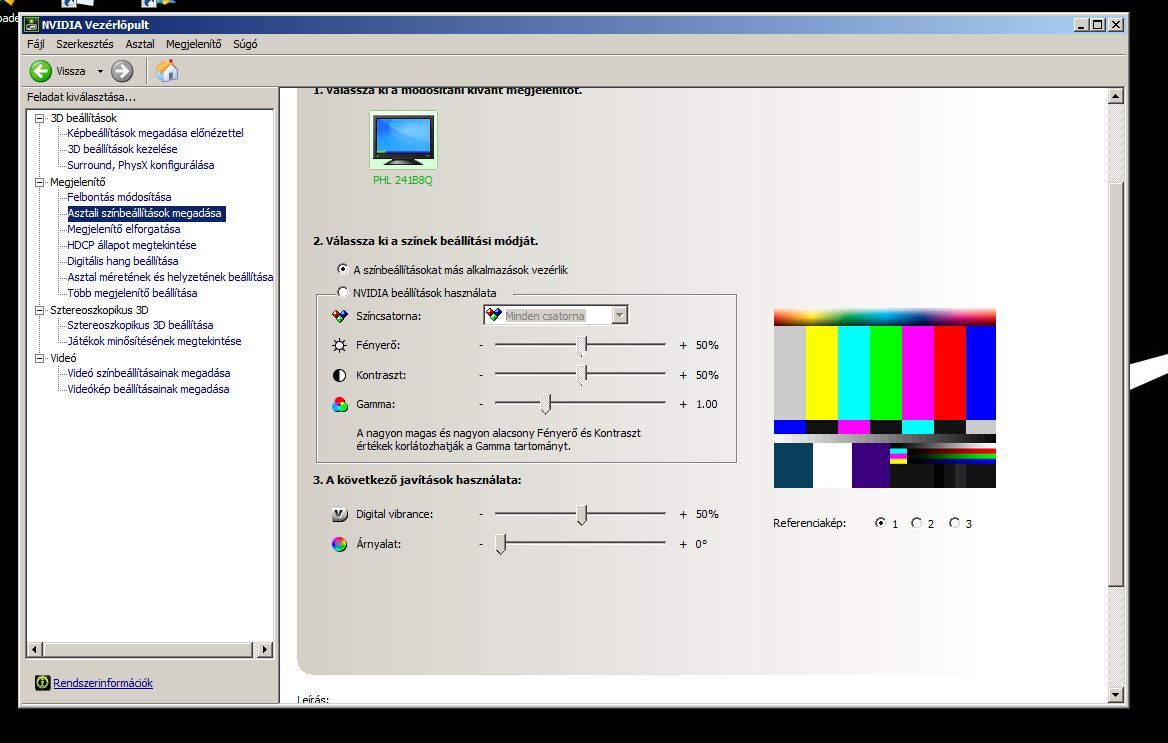This screenshot has height=743, width=1168.
Task: Open Felbontás módosítása
Action: pyautogui.click(x=119, y=197)
